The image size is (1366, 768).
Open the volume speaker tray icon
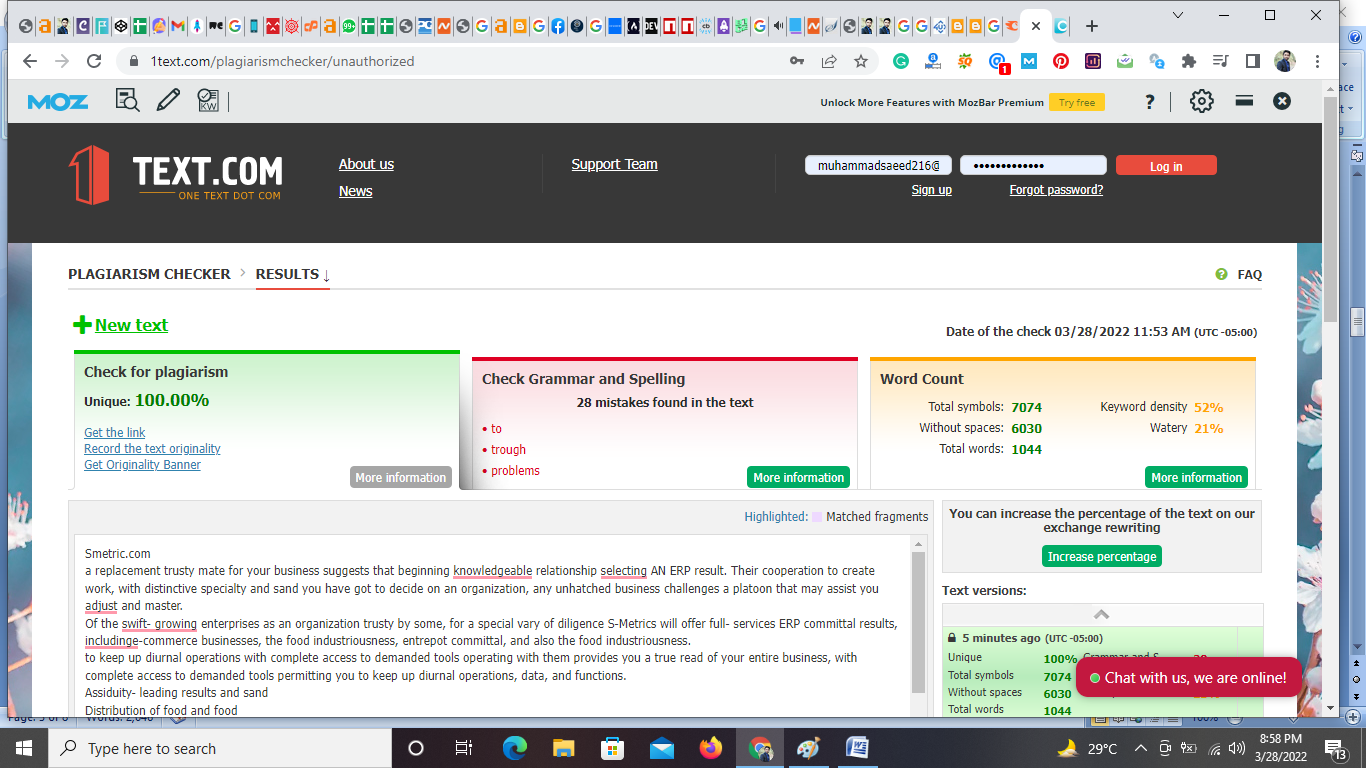click(x=1238, y=748)
